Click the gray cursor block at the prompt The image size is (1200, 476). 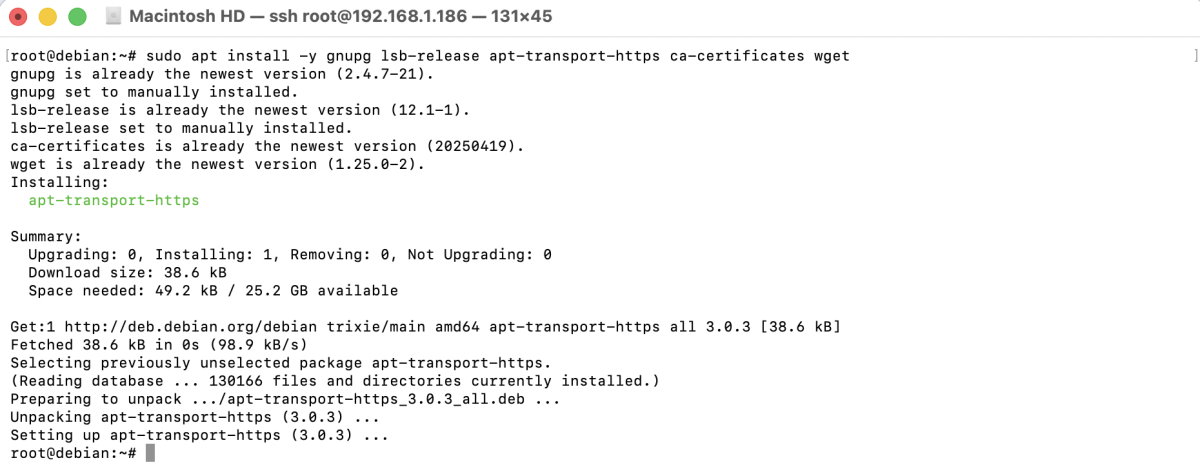(150, 454)
